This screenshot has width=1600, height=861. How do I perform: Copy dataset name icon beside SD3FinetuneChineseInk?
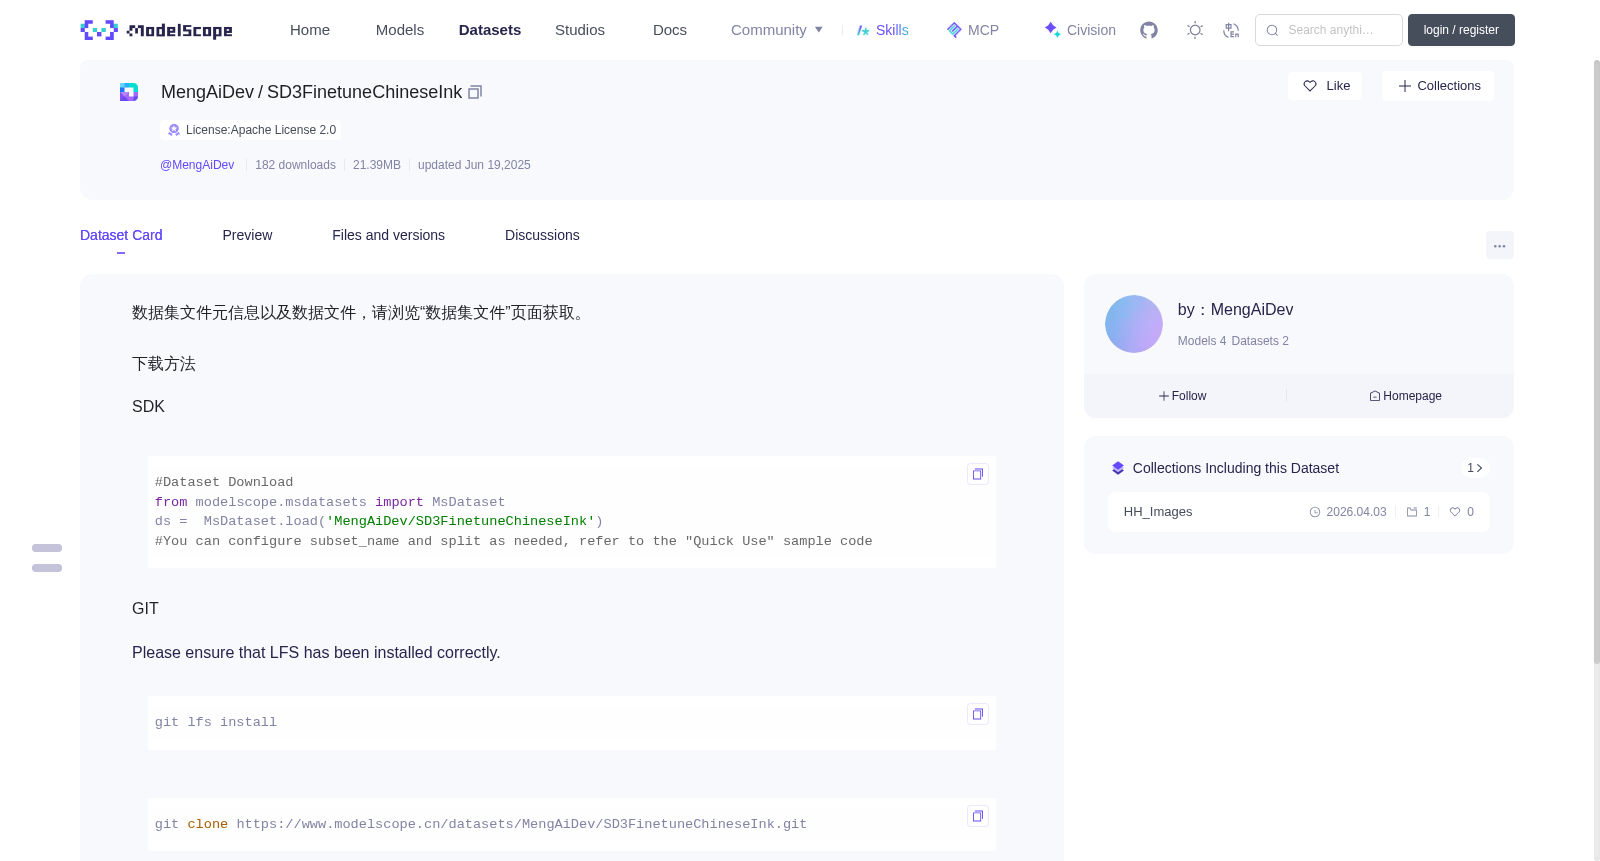[475, 92]
